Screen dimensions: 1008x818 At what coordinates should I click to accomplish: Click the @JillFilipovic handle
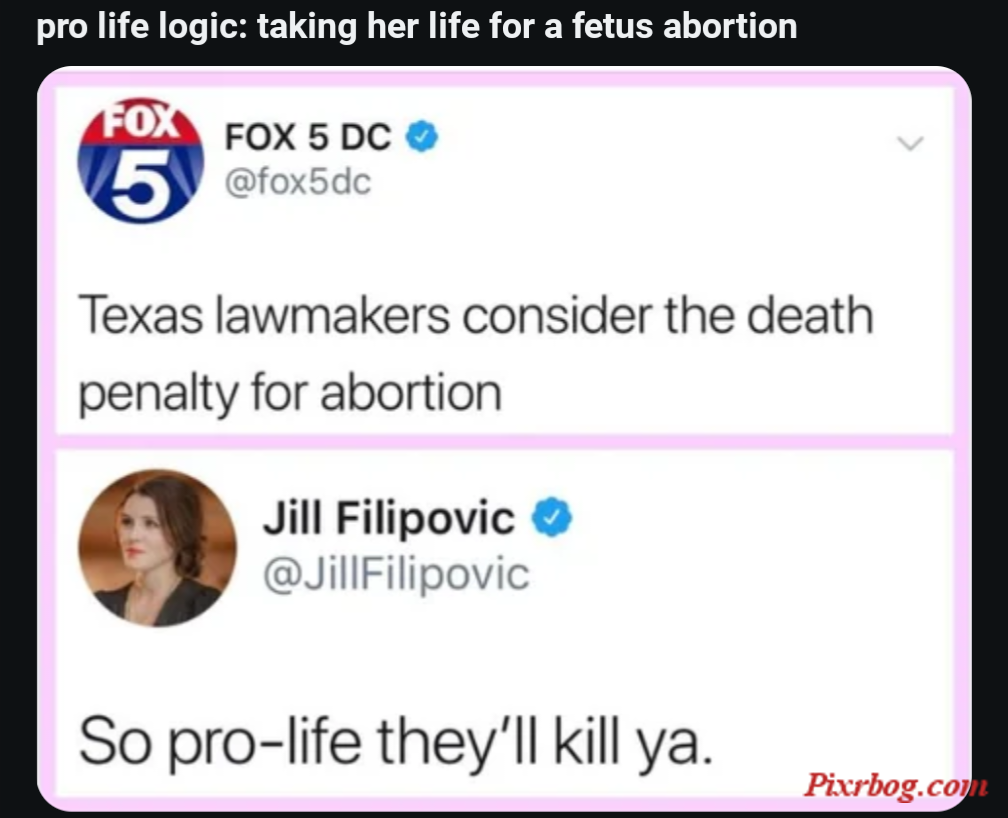point(397,574)
